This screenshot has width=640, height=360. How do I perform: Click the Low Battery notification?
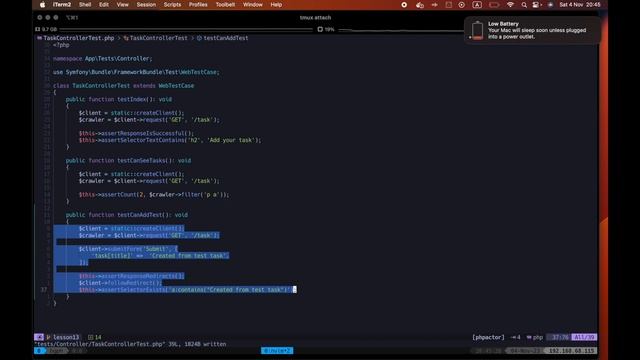click(533, 30)
